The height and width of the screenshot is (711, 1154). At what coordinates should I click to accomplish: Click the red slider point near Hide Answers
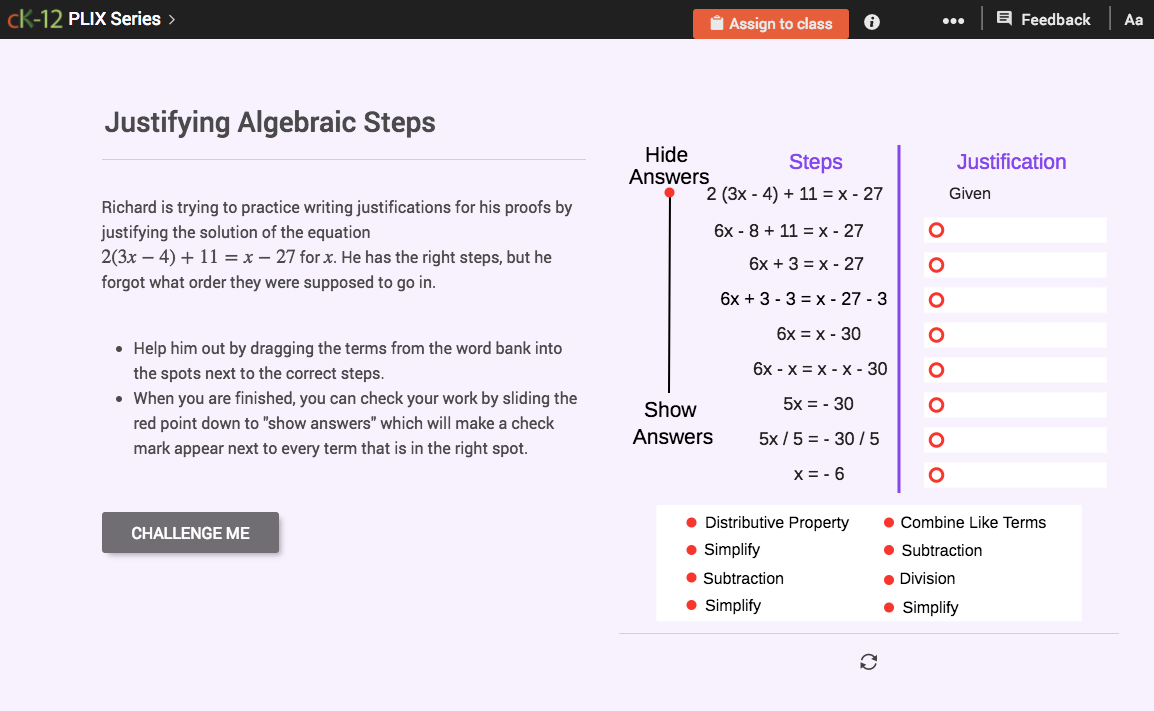669,194
